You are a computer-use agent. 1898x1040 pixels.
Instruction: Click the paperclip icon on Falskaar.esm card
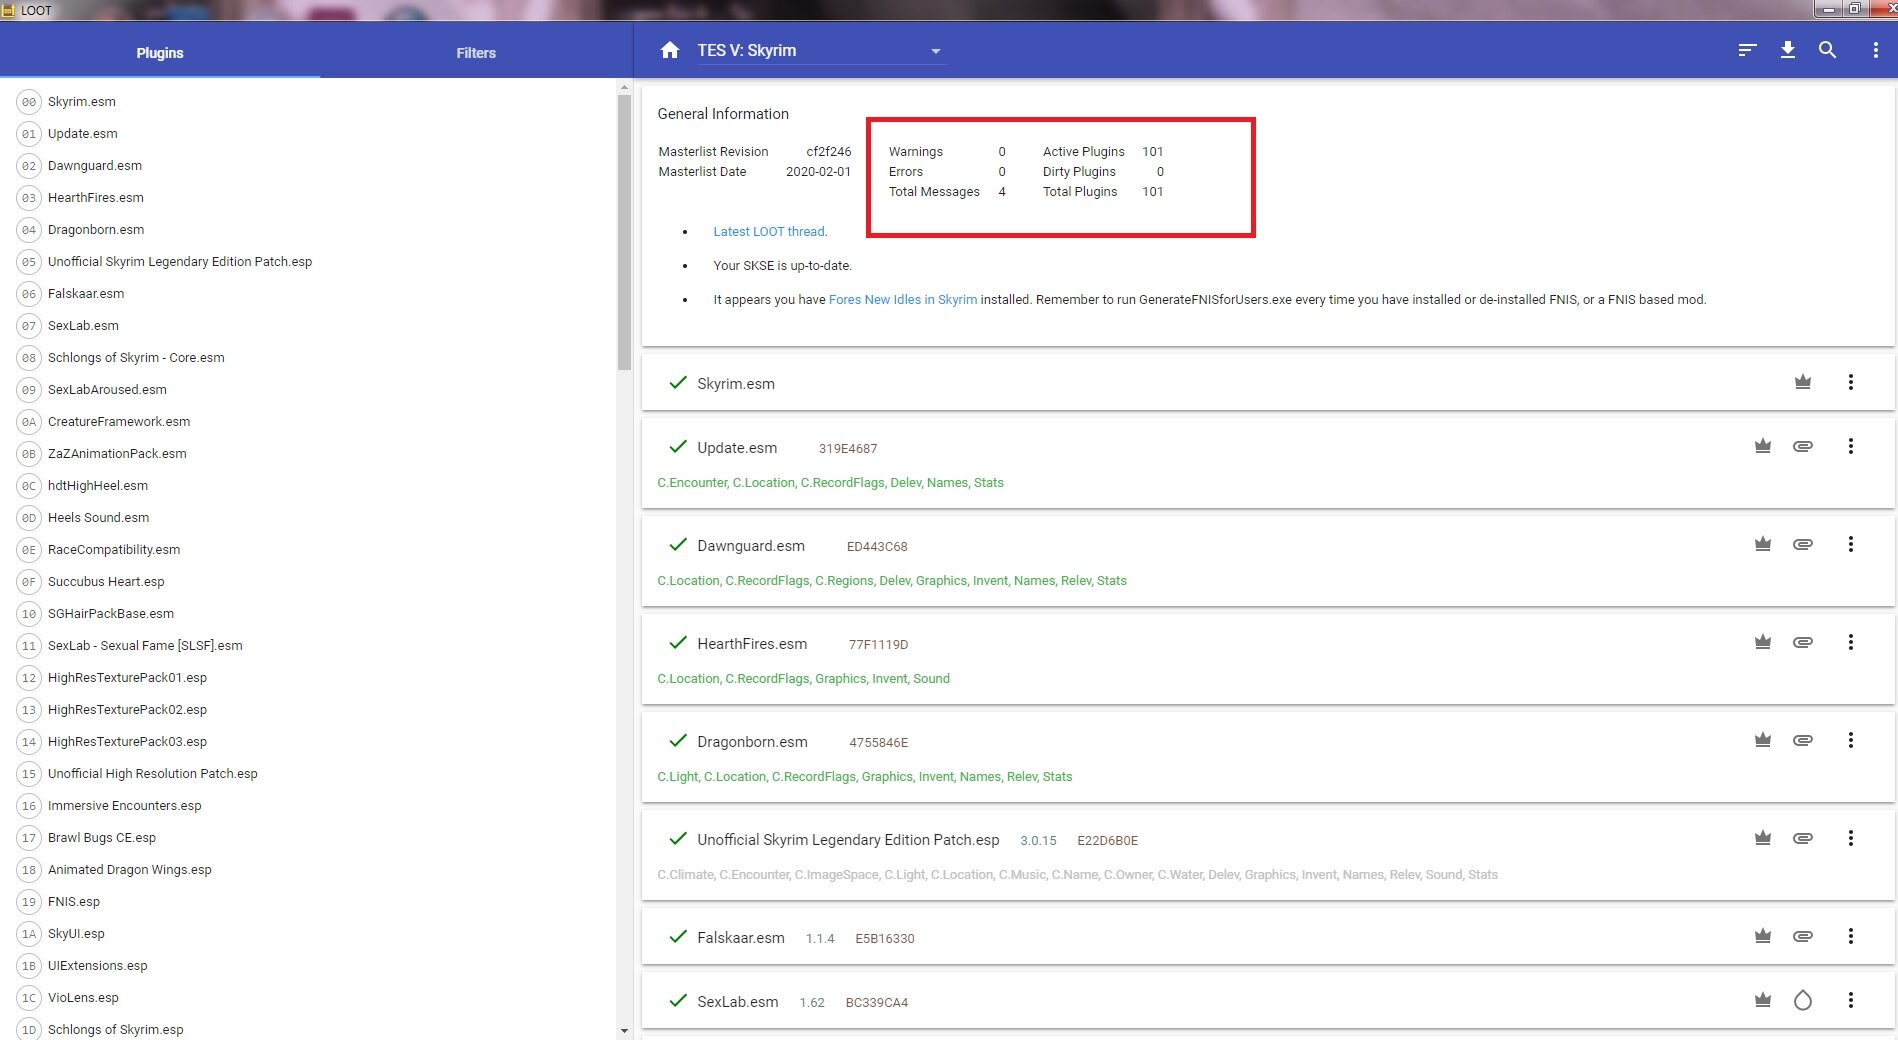click(1803, 936)
